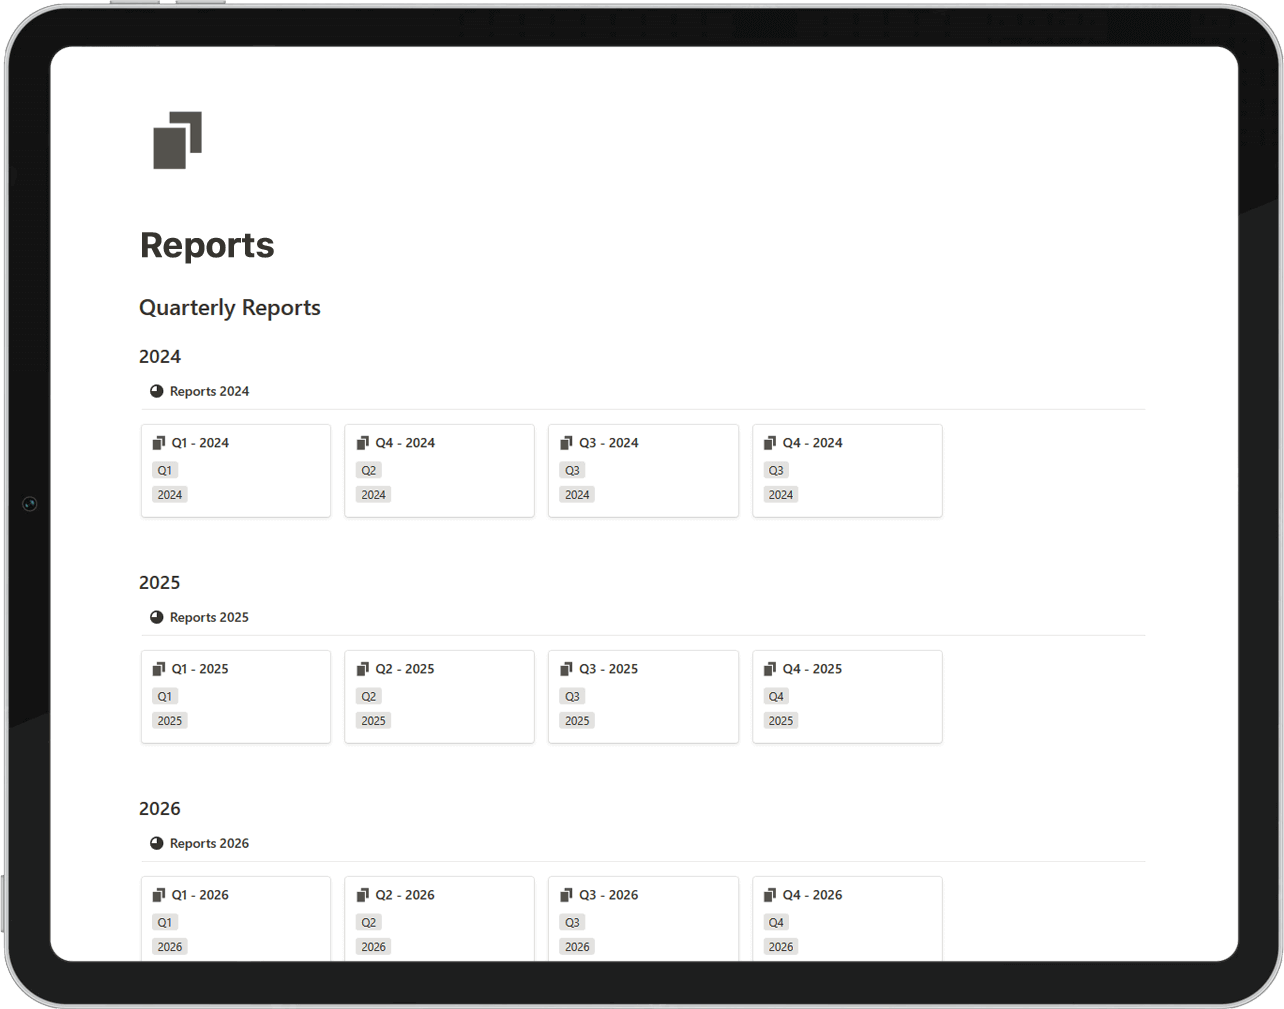Click the 2026 tag in Q1 - 2026 card
Screen dimensions: 1284x1009
tap(170, 947)
